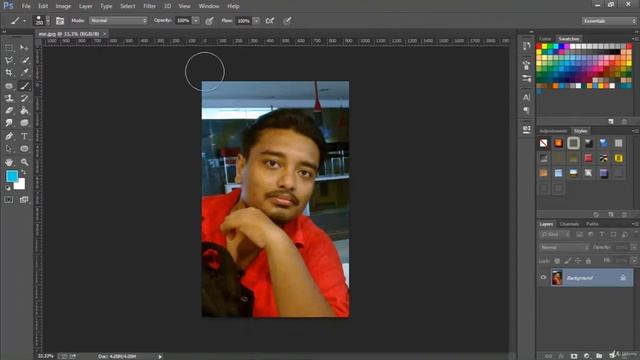Toggle lock all in the Layers panel

coord(588,260)
